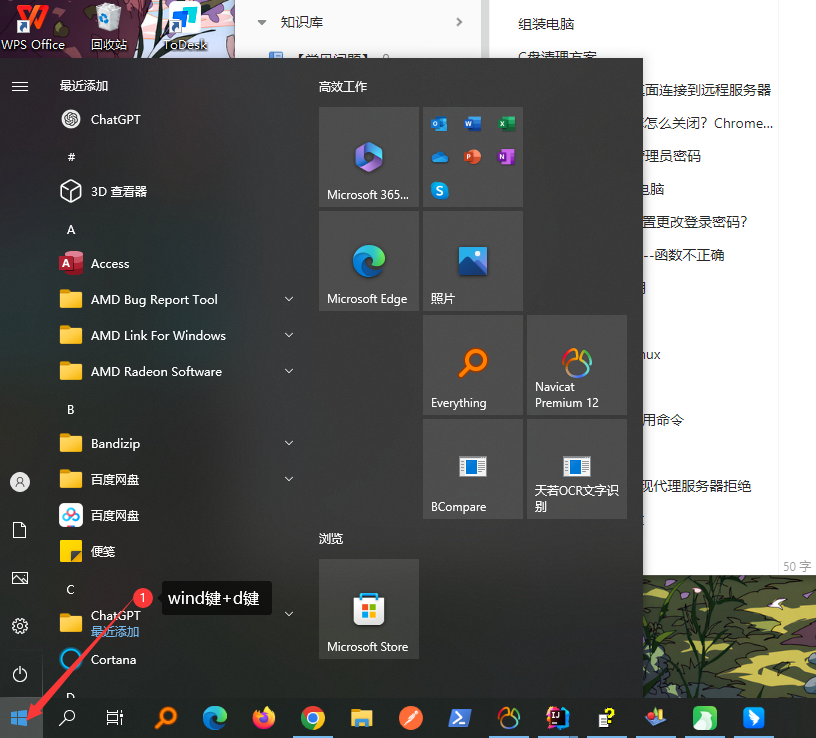Launch Postman from the taskbar
Image resolution: width=816 pixels, height=738 pixels.
coord(411,718)
